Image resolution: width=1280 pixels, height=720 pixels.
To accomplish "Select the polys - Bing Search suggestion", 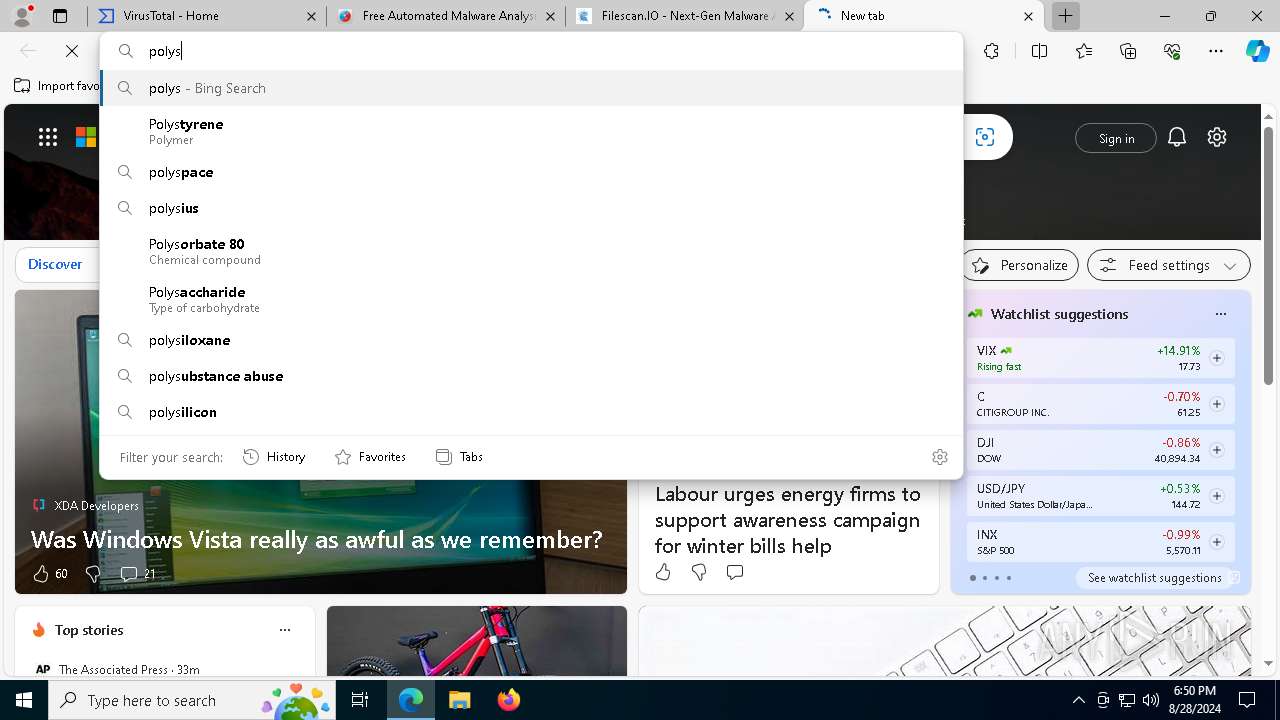I will click(x=531, y=88).
